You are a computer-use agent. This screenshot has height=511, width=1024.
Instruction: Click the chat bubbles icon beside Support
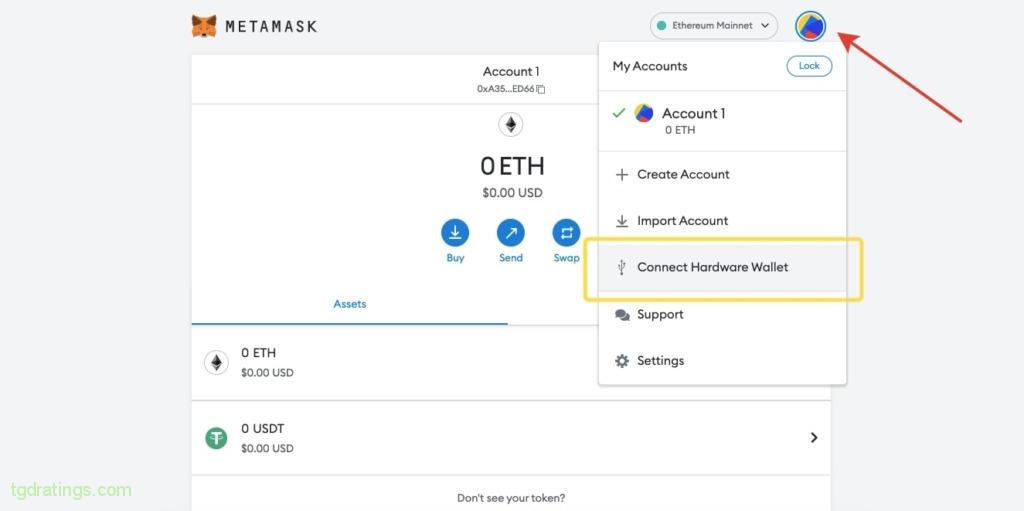622,315
